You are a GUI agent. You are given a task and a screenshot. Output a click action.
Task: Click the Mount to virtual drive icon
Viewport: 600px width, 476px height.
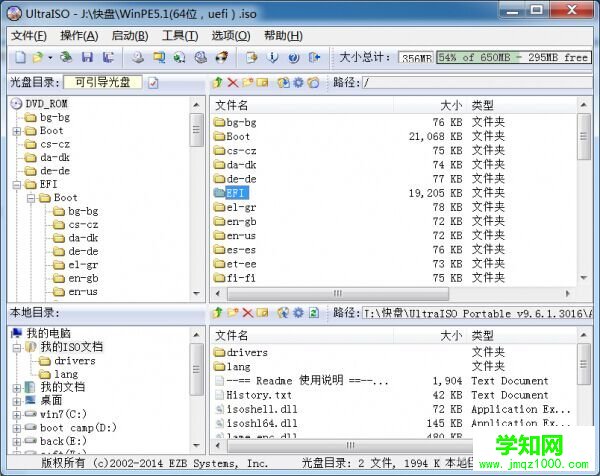201,58
